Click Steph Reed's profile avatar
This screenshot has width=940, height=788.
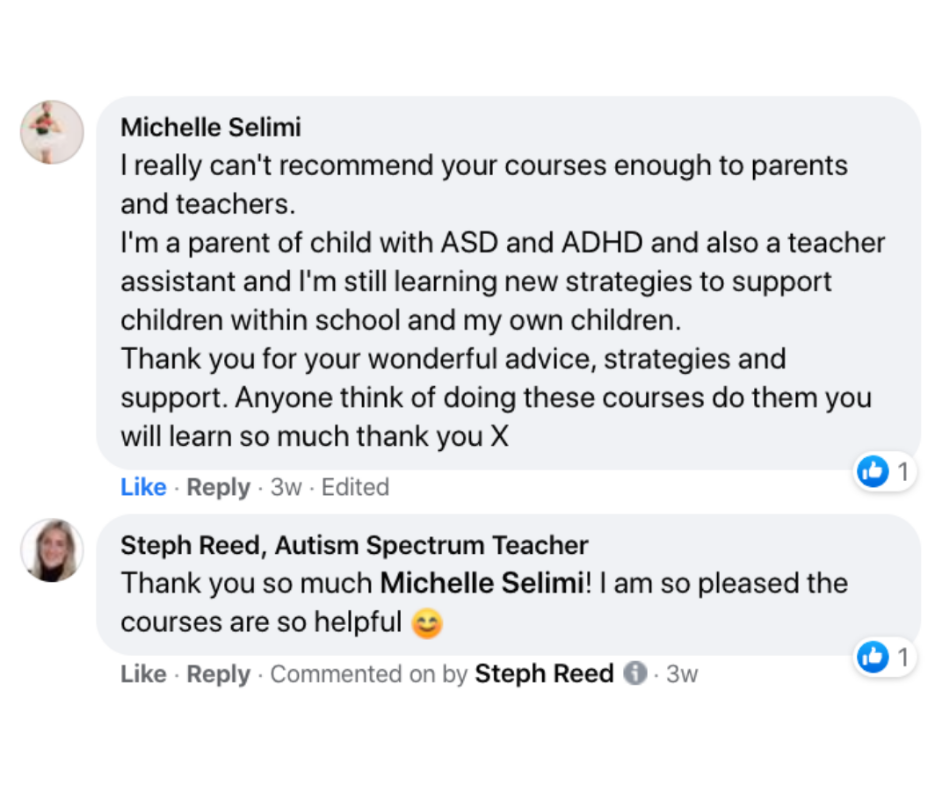click(x=52, y=550)
